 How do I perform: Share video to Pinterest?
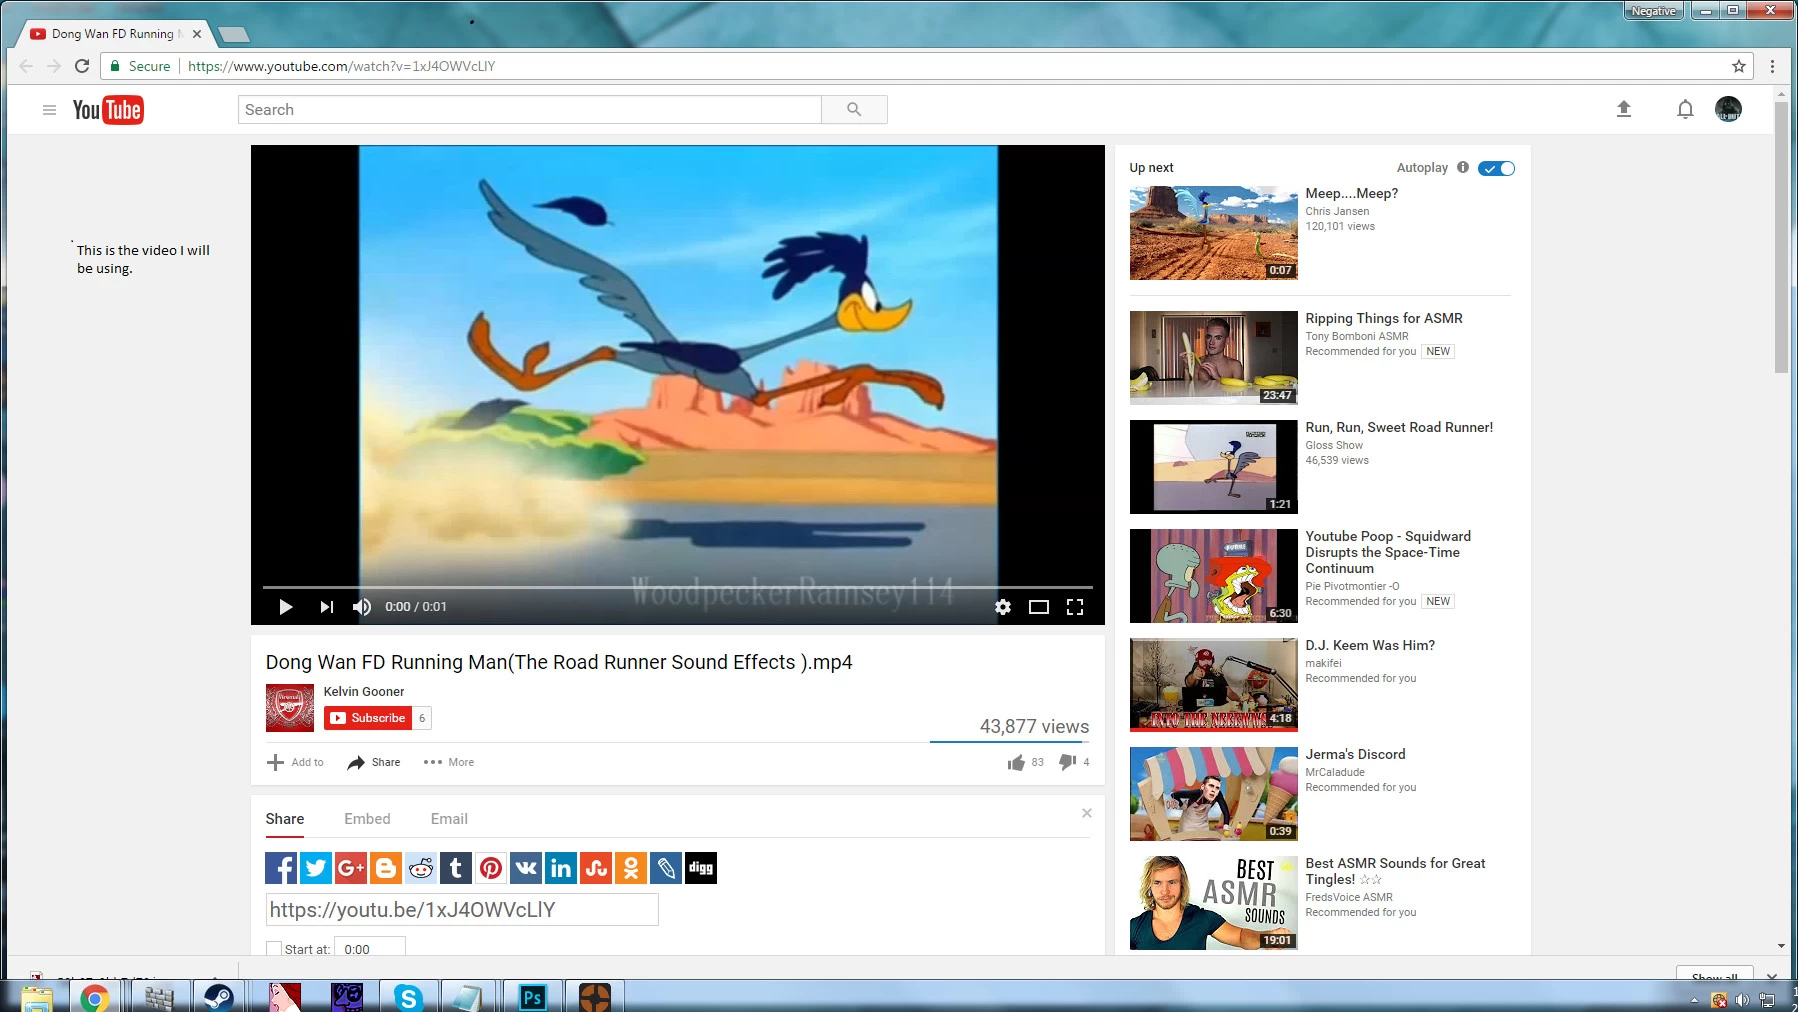[x=491, y=868]
